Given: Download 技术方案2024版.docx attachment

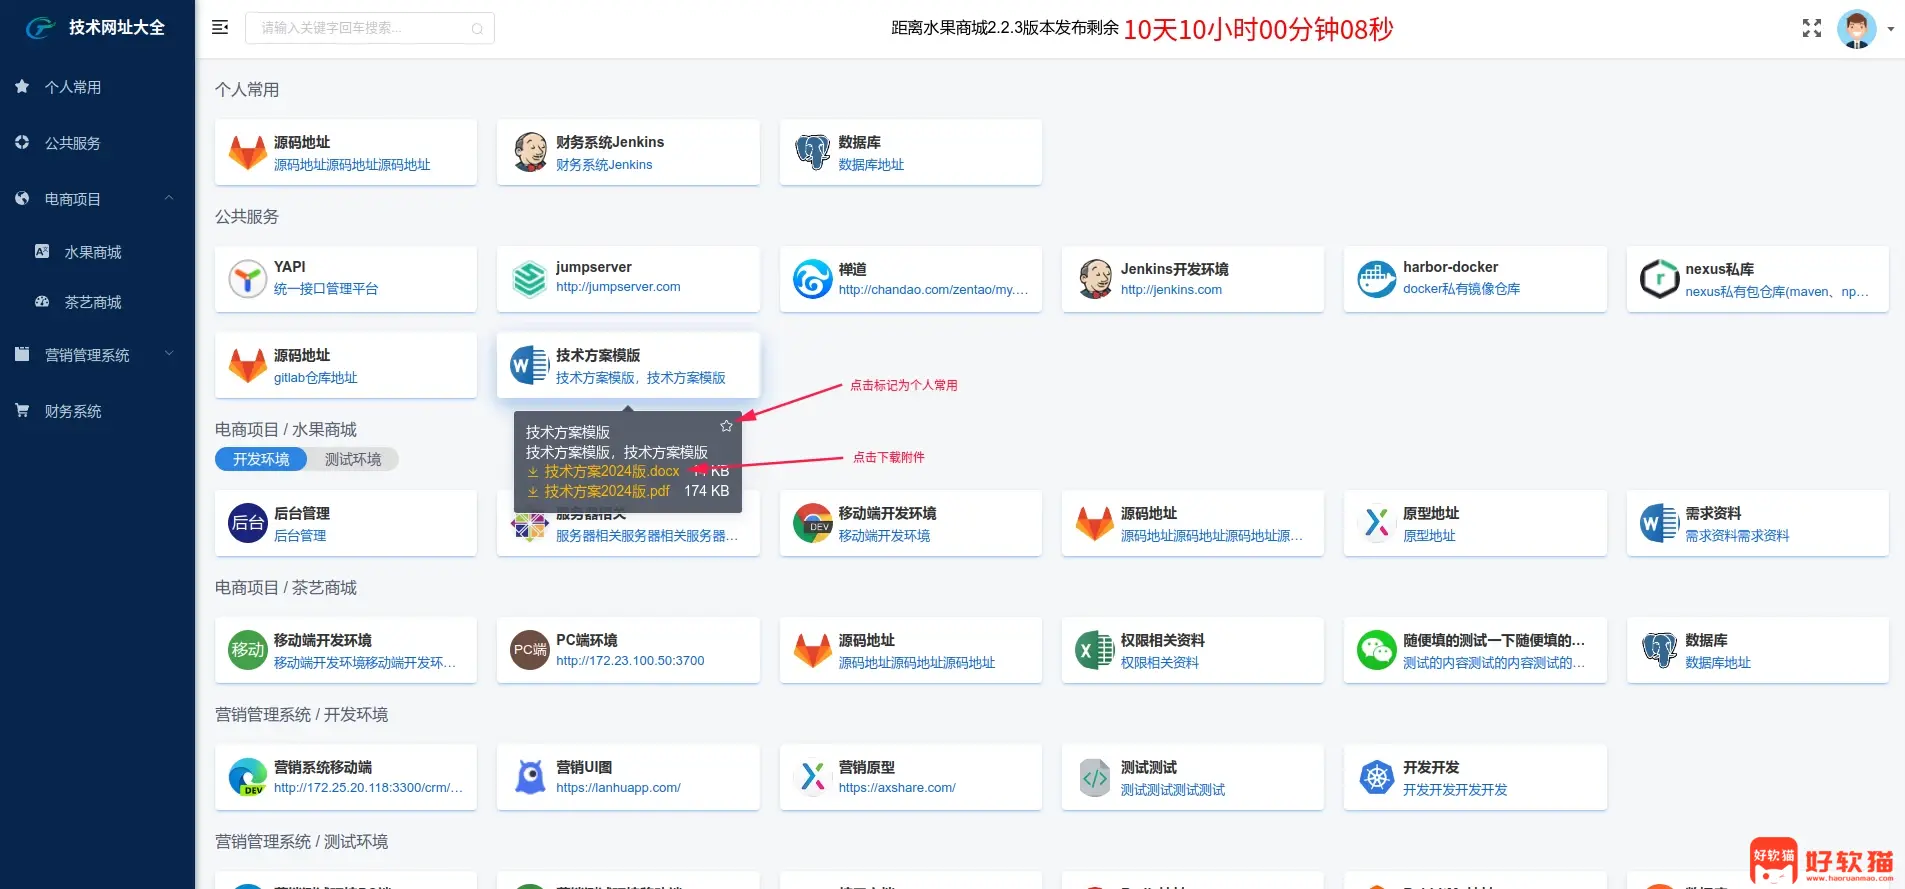Looking at the screenshot, I should coord(611,471).
